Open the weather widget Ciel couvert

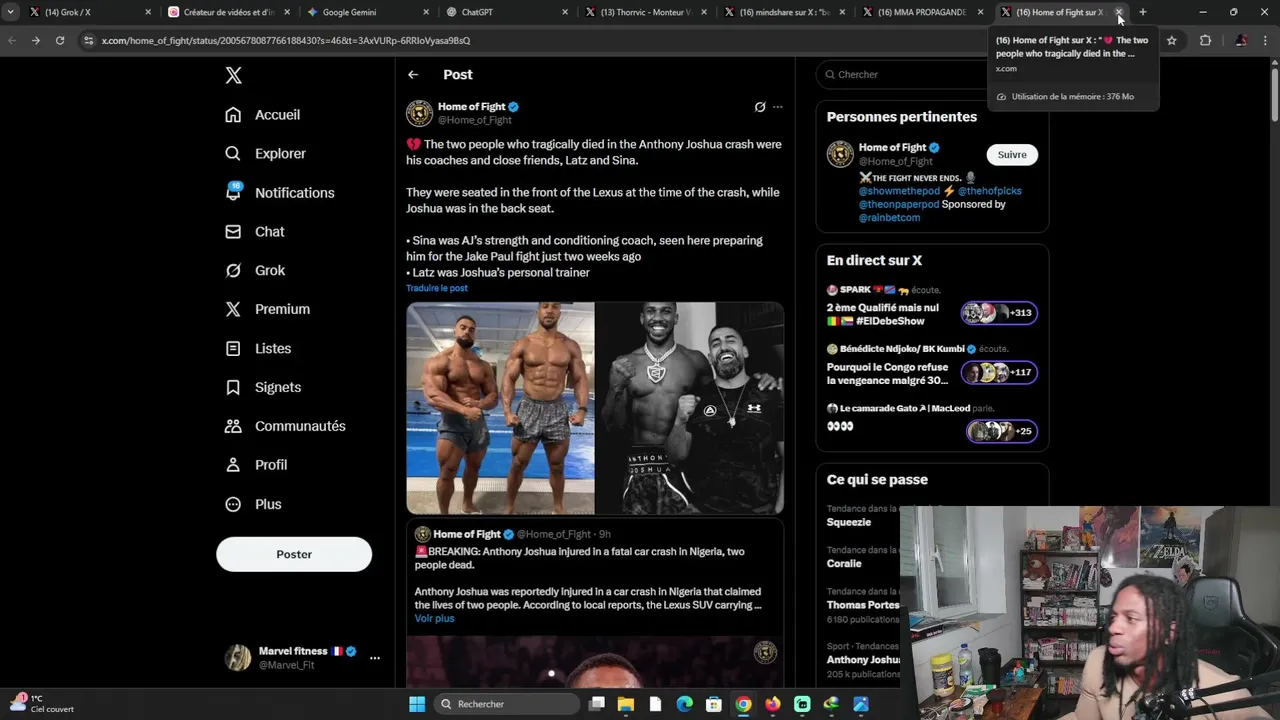pyautogui.click(x=40, y=704)
